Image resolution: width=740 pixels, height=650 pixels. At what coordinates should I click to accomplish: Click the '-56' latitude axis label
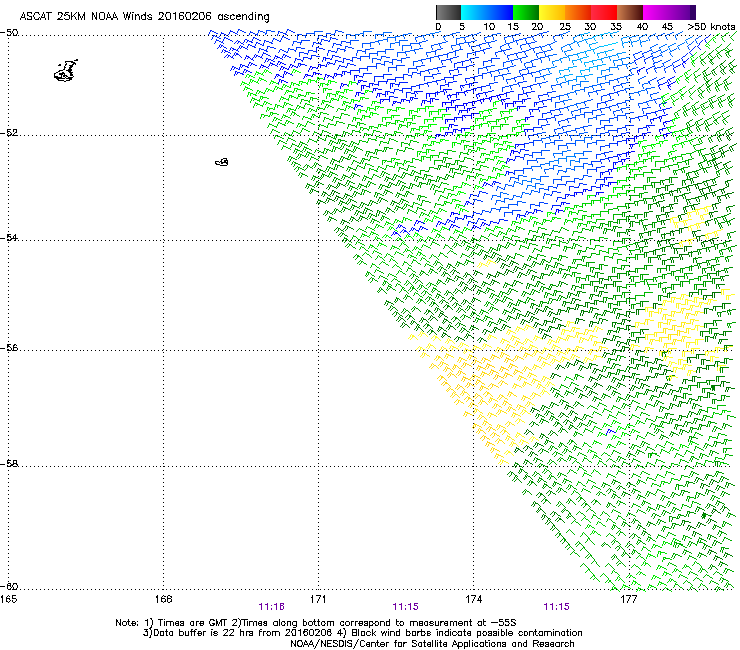[x=9, y=347]
